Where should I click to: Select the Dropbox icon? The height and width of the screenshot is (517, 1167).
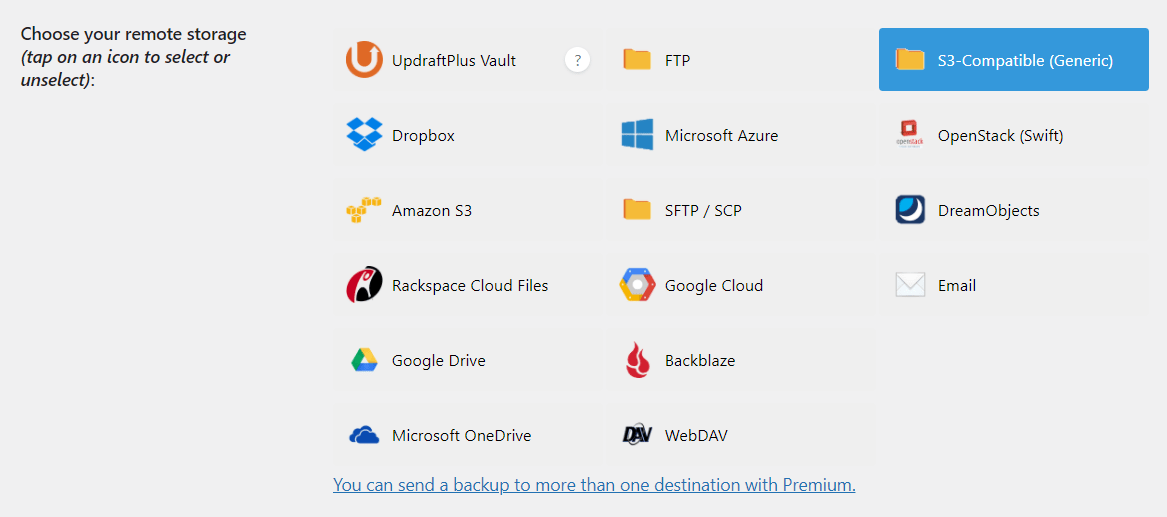click(x=364, y=135)
